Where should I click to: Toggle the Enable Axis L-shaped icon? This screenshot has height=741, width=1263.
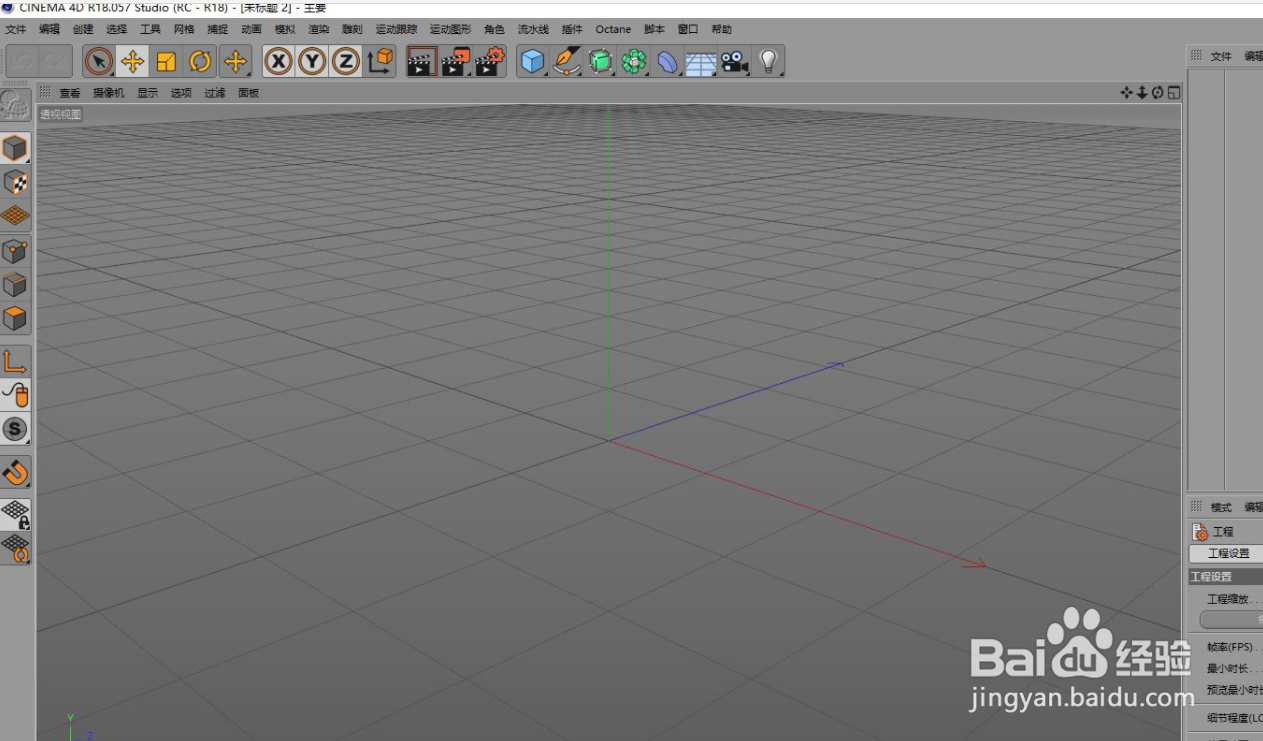tap(15, 361)
